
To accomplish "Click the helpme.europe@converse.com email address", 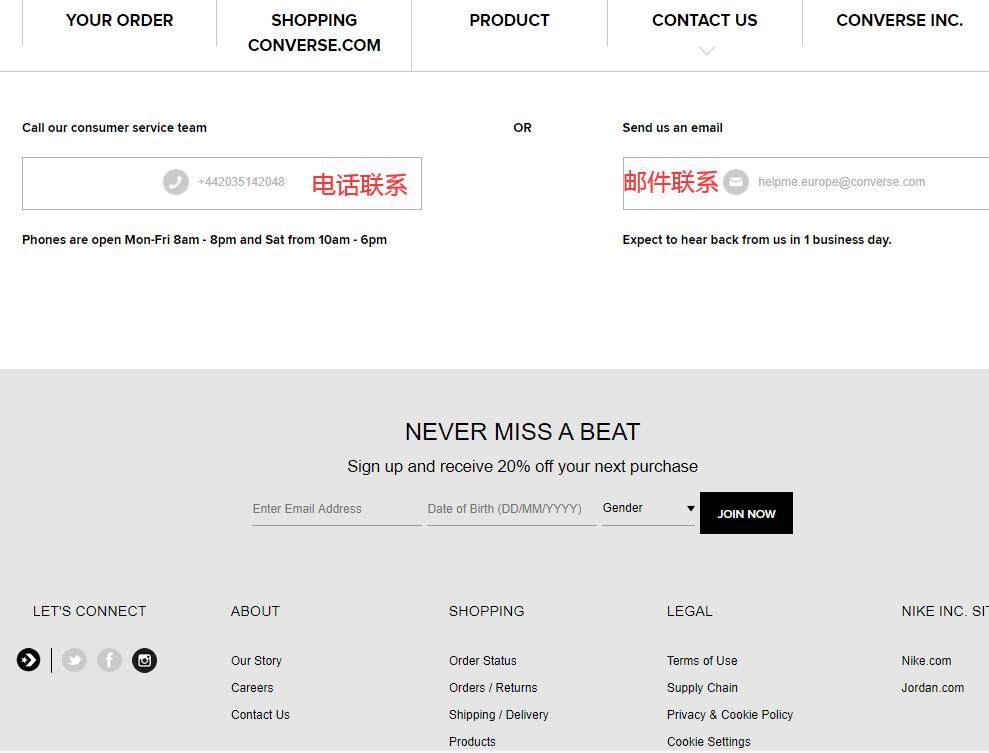I will pos(841,182).
